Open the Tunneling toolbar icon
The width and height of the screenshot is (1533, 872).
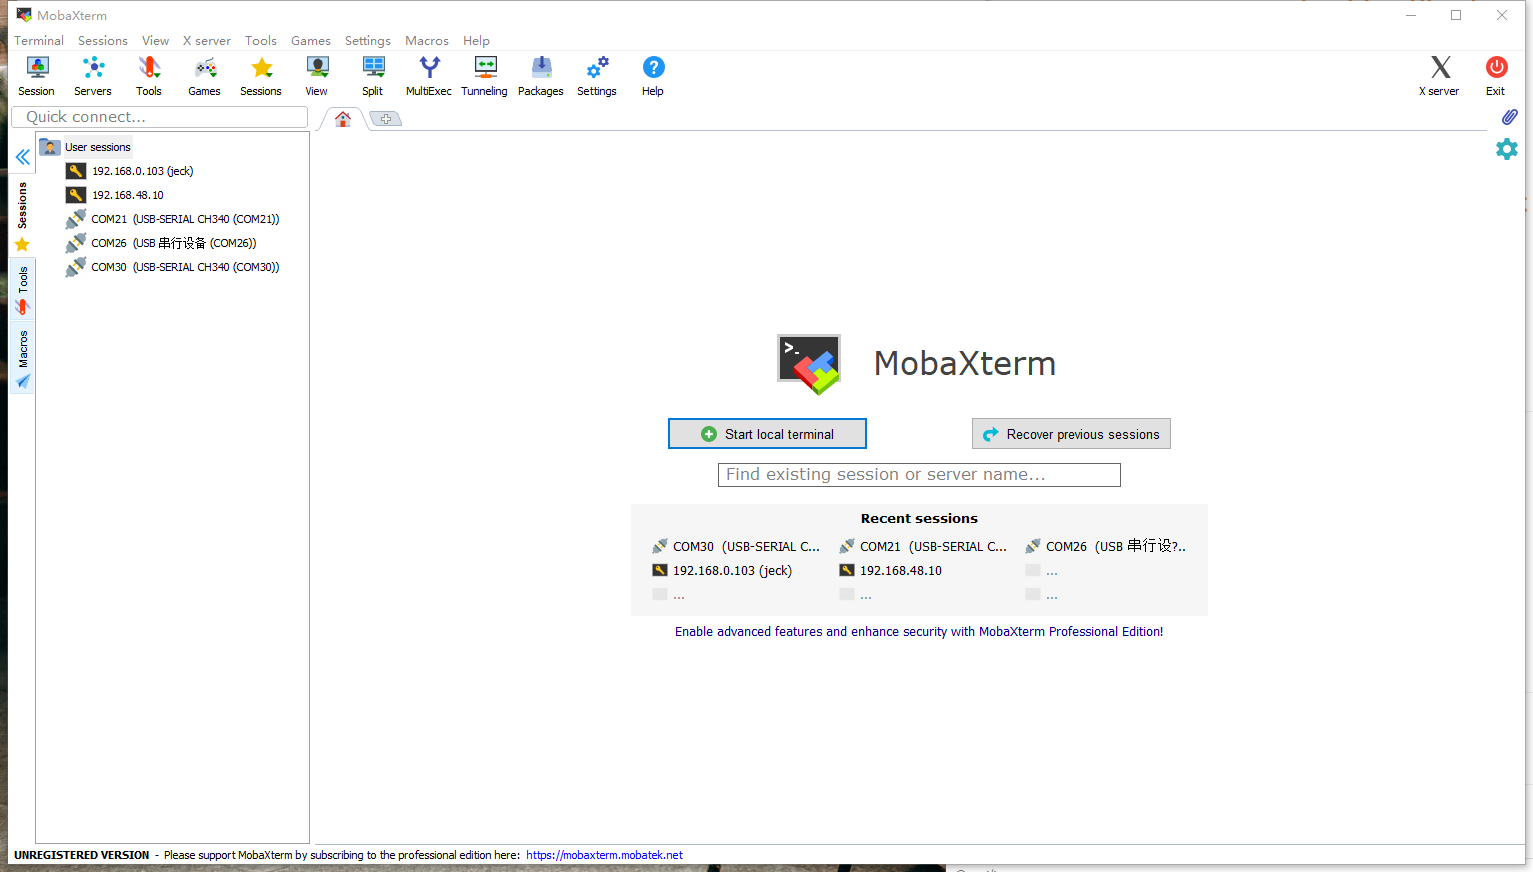[x=485, y=76]
